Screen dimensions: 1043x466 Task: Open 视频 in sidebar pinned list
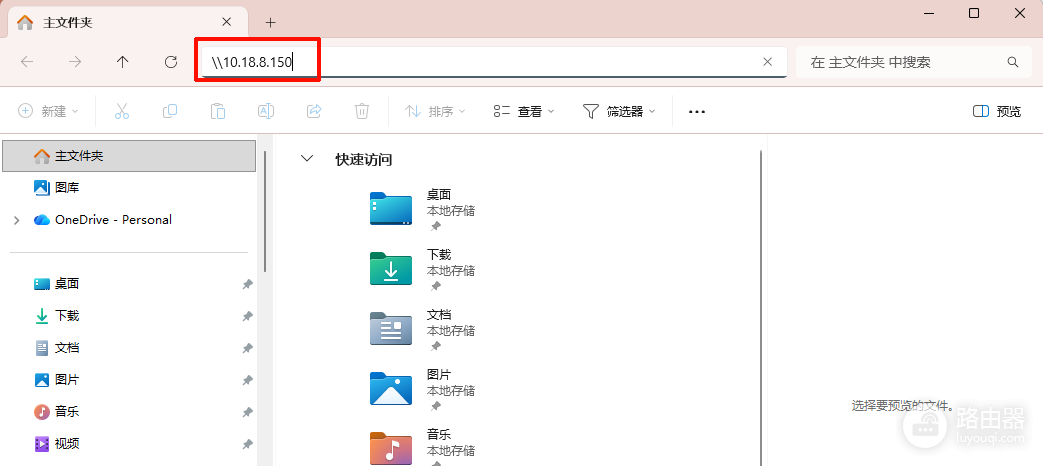(57, 443)
